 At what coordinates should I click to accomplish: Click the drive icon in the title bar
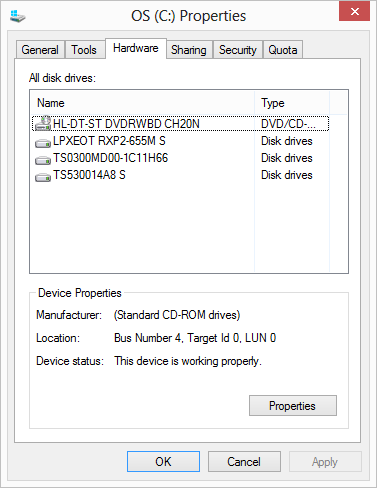pos(18,16)
